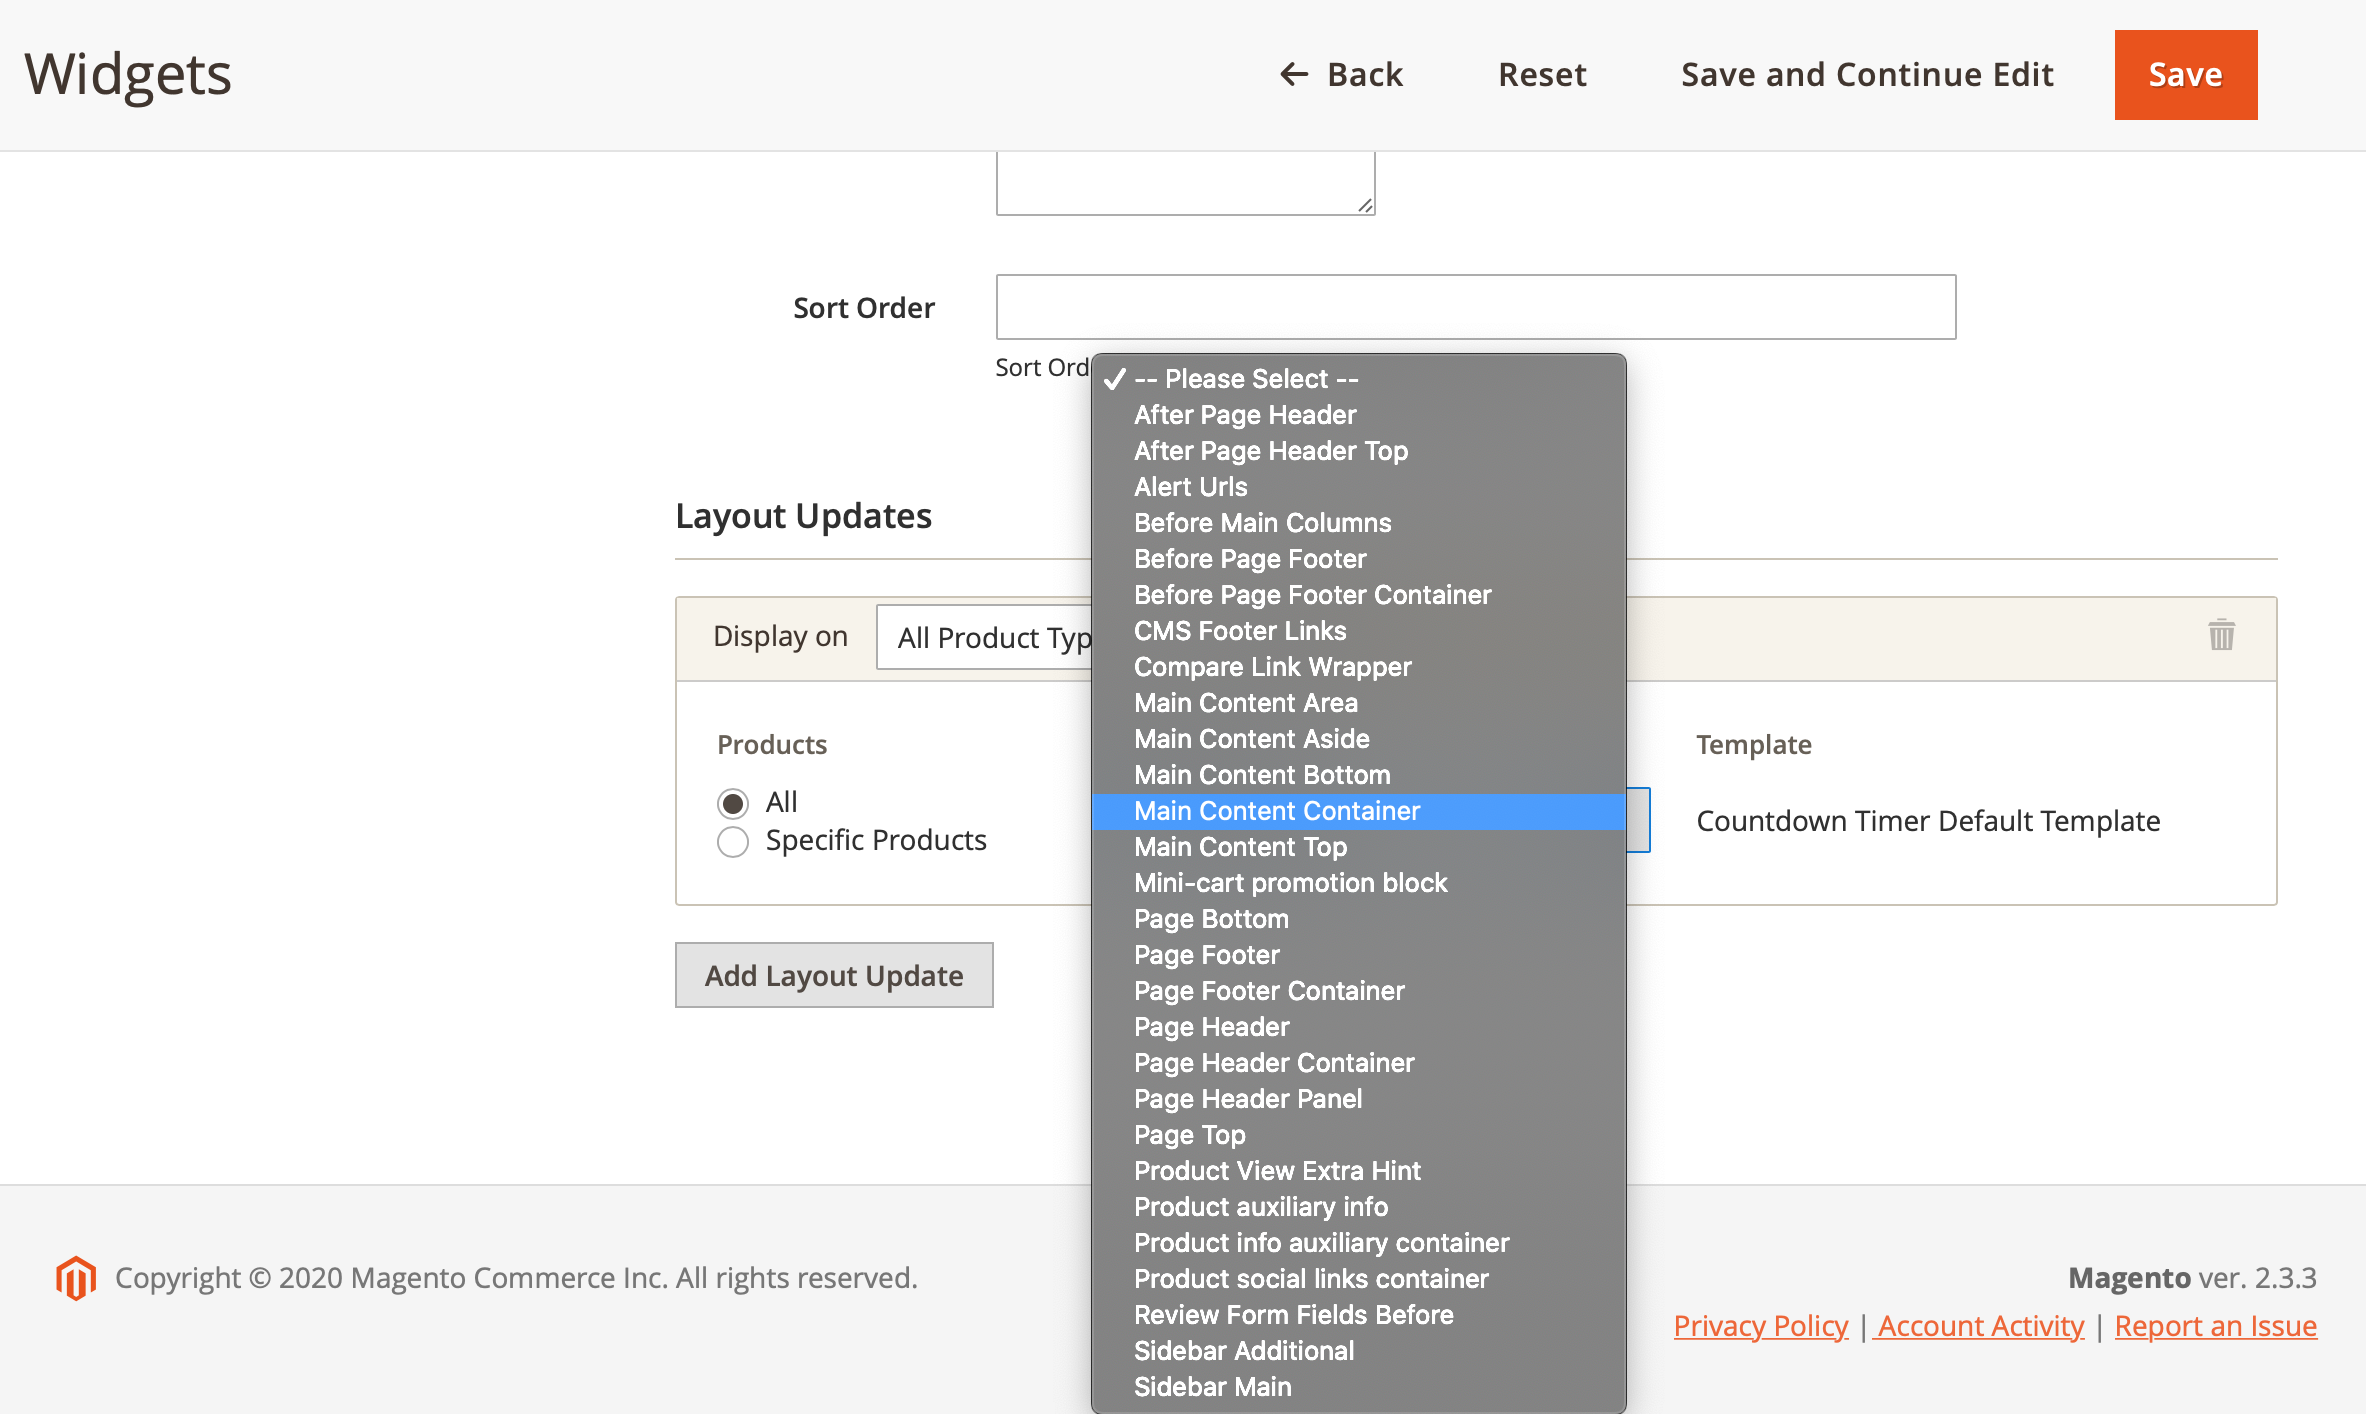
Task: Pick Page Footer Container option
Action: [x=1358, y=991]
